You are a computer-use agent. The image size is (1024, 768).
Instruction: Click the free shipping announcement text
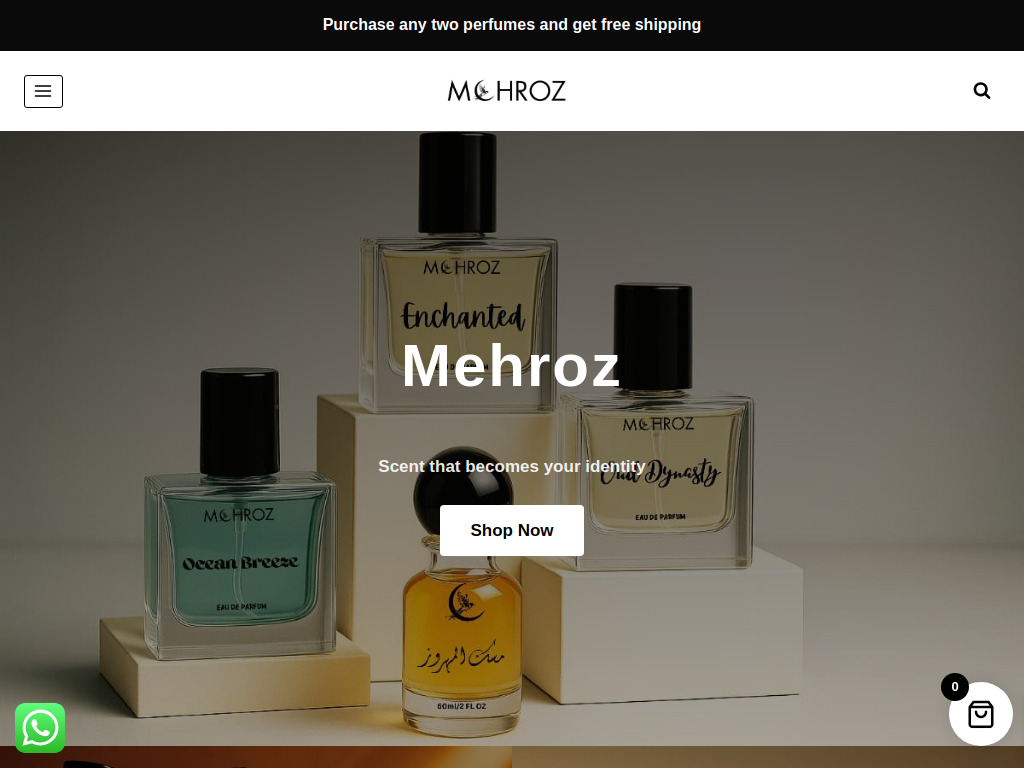[x=512, y=25]
